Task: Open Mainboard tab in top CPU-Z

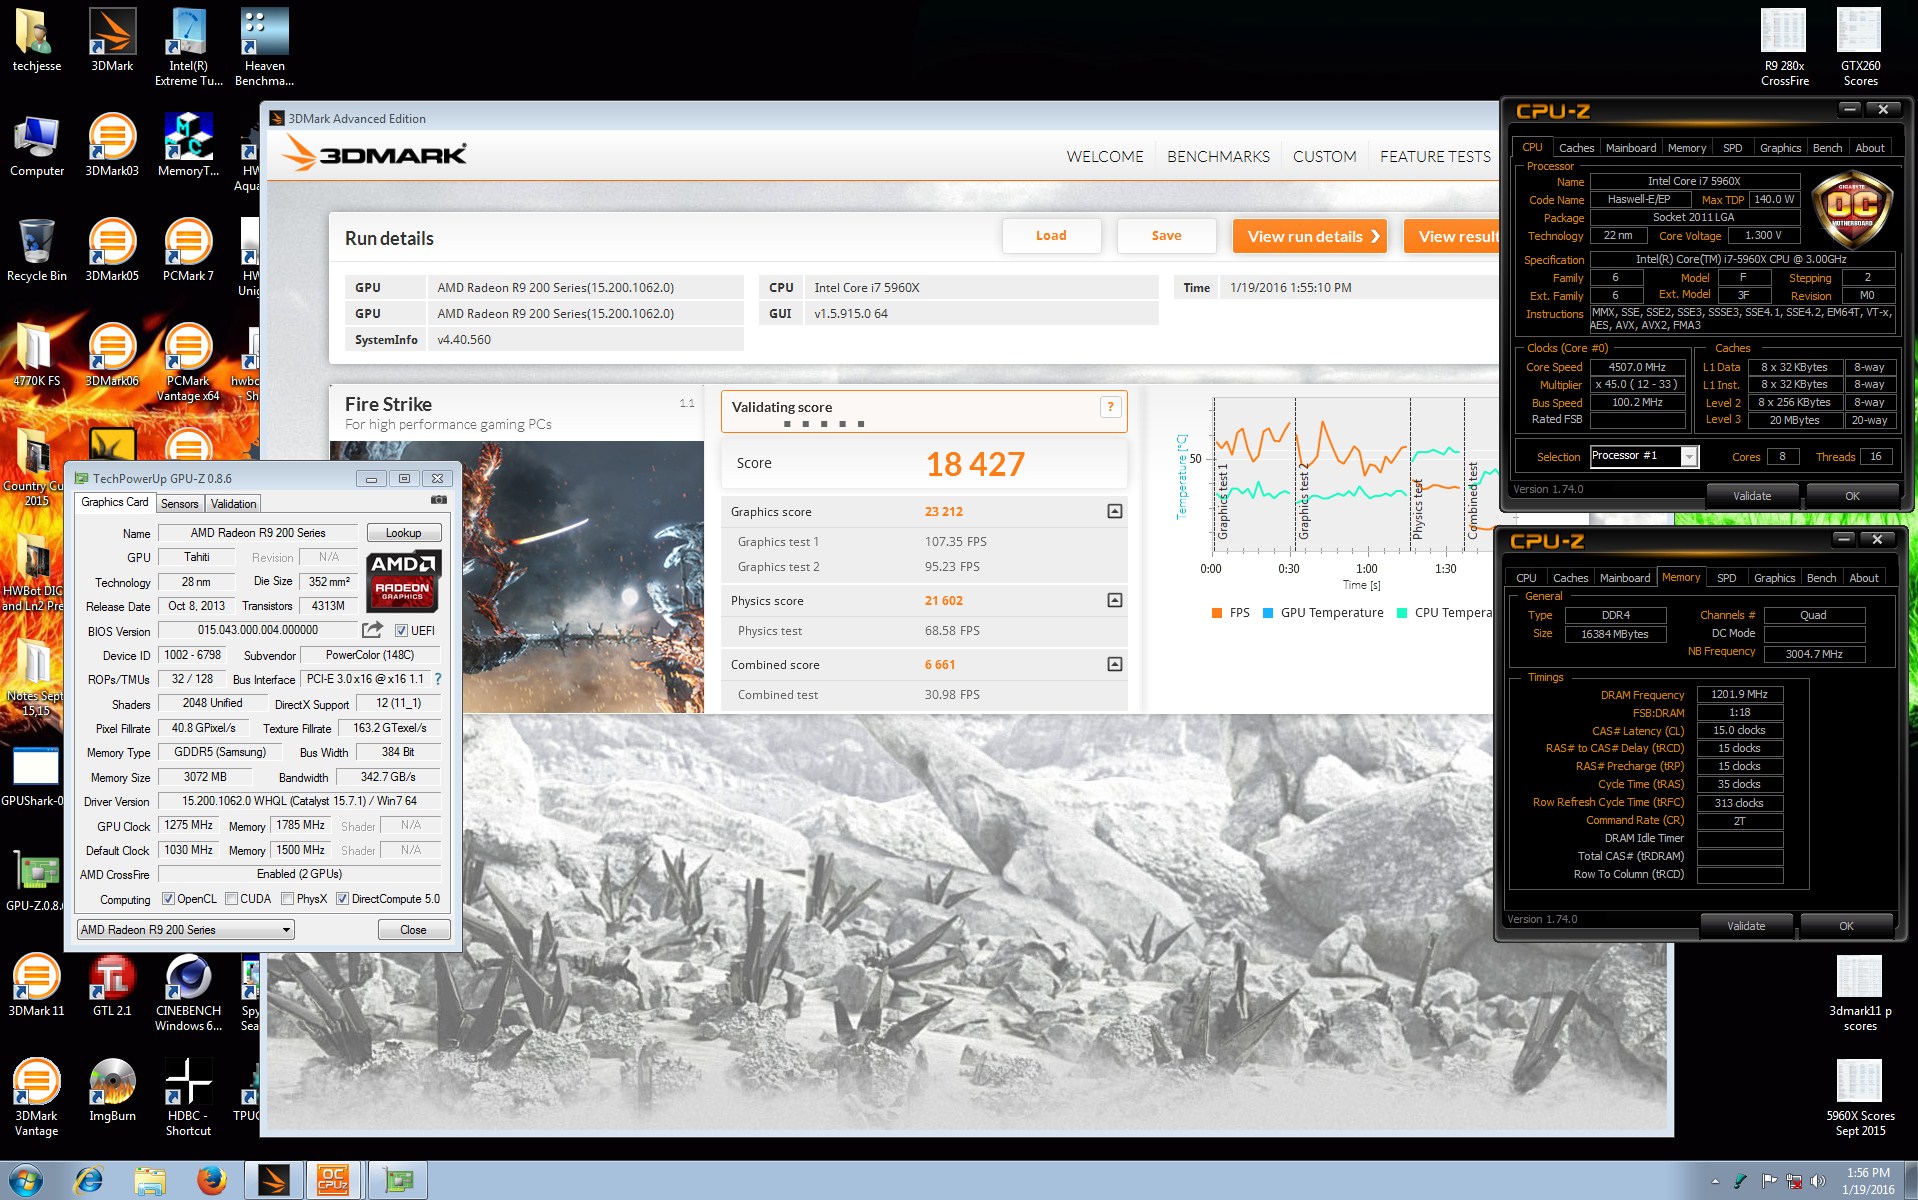Action: (1631, 148)
